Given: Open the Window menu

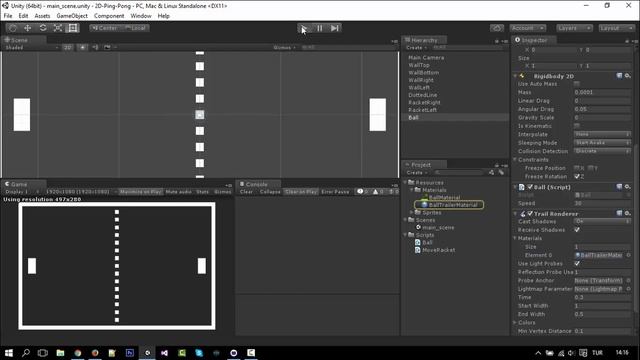Looking at the screenshot, I should click(x=141, y=16).
